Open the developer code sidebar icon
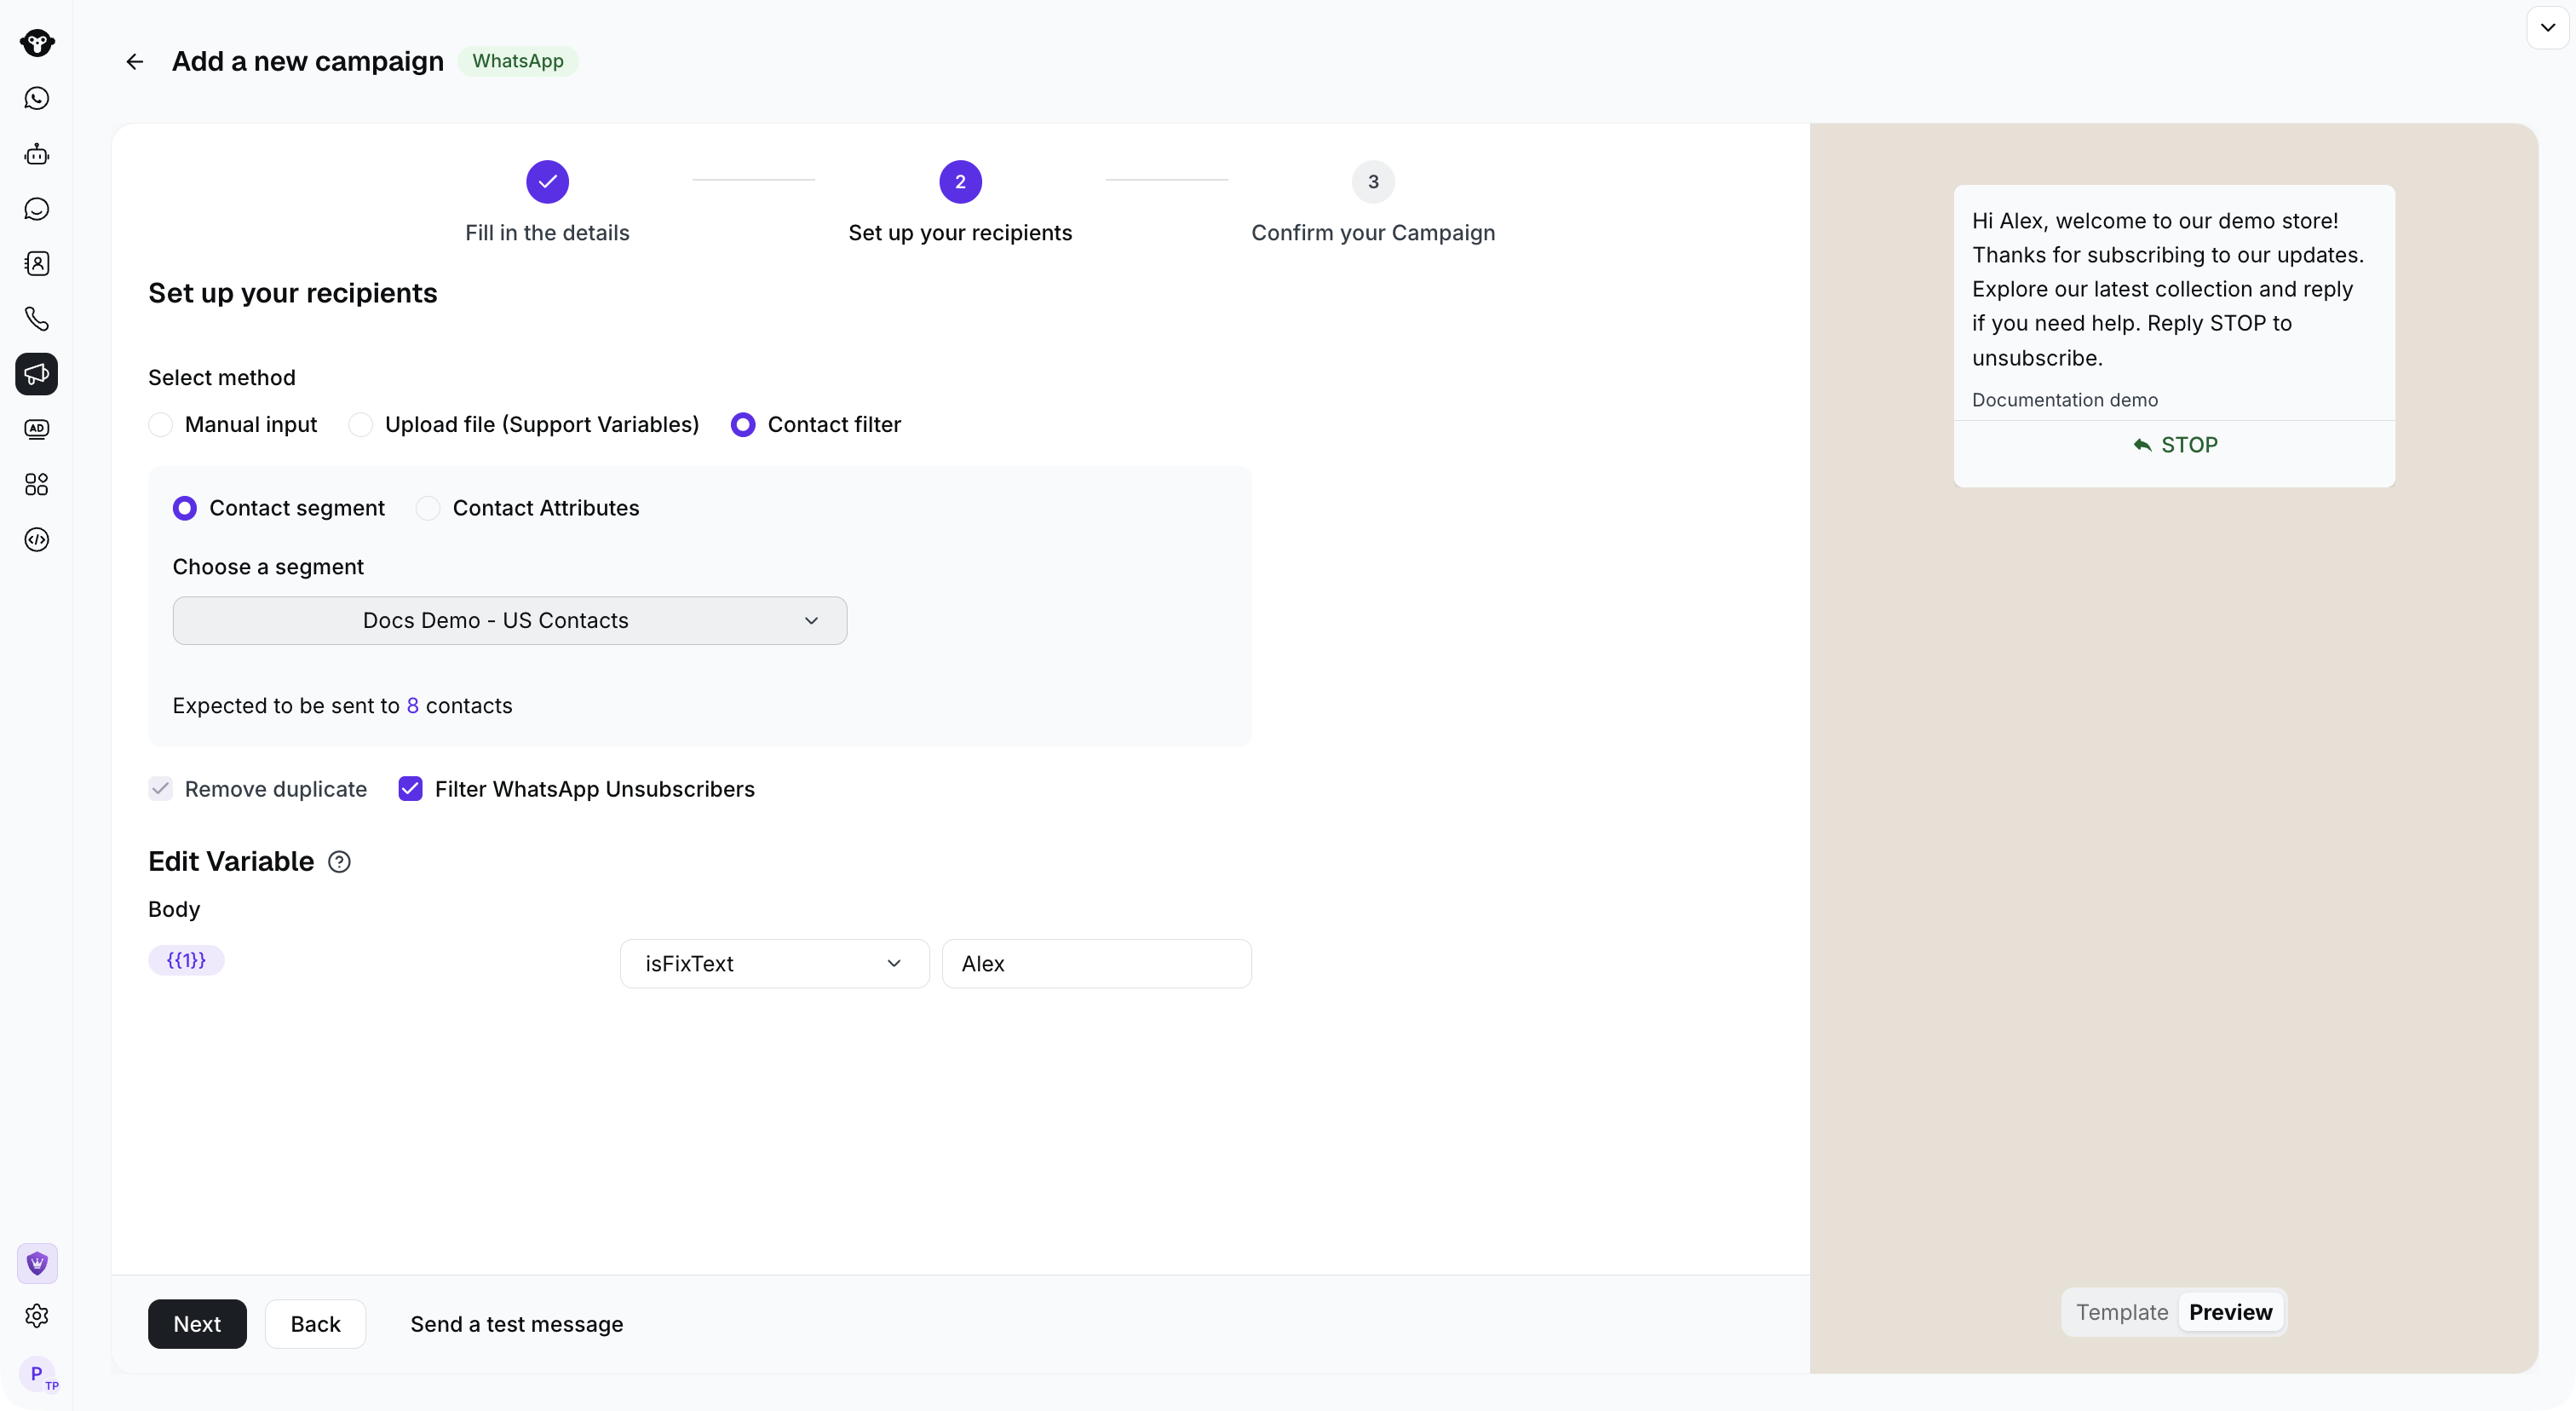 pyautogui.click(x=37, y=540)
